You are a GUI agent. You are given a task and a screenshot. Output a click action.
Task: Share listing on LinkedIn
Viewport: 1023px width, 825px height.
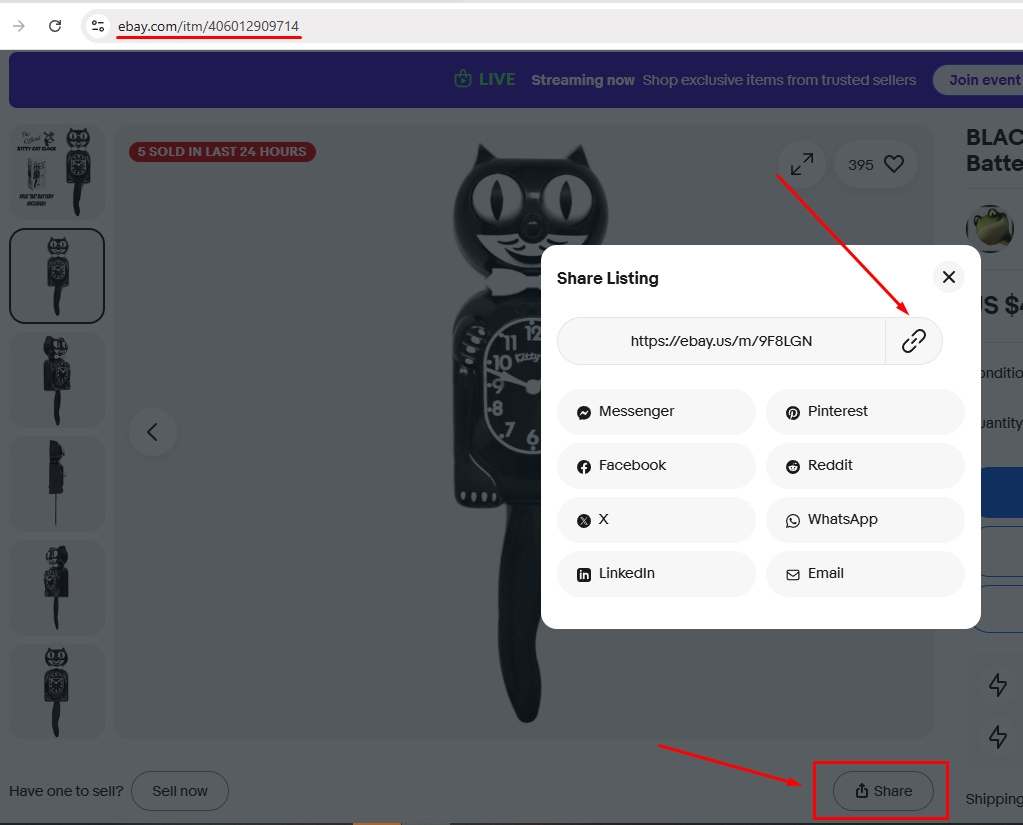click(656, 574)
